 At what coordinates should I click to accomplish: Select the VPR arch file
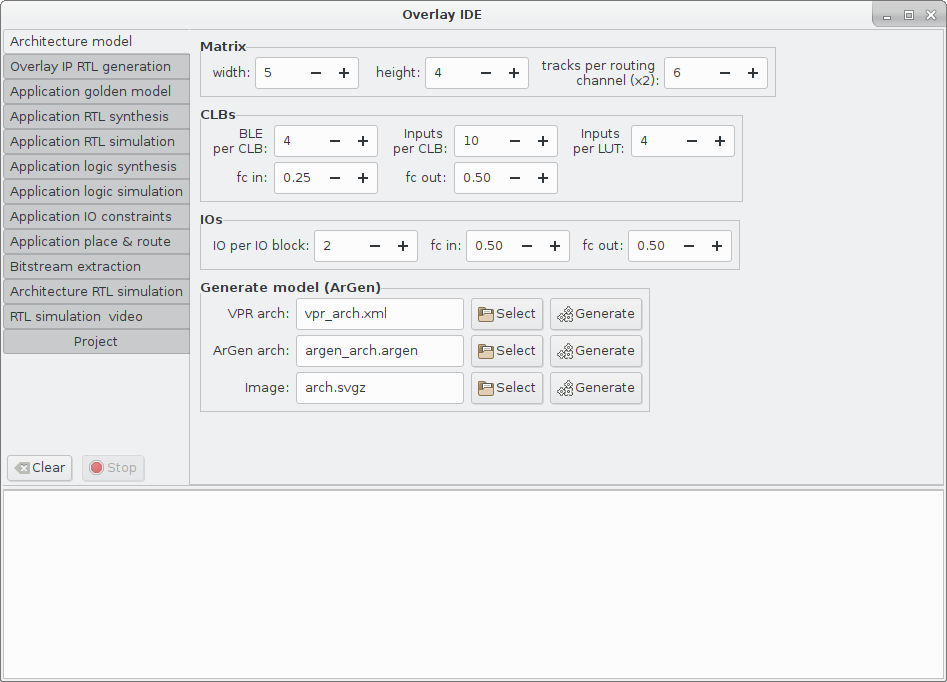click(x=507, y=314)
